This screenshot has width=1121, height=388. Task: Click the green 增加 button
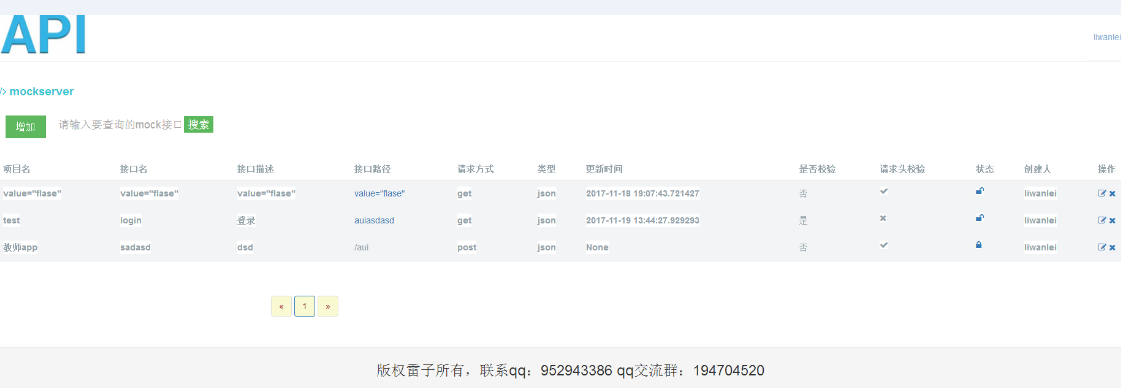click(x=26, y=126)
